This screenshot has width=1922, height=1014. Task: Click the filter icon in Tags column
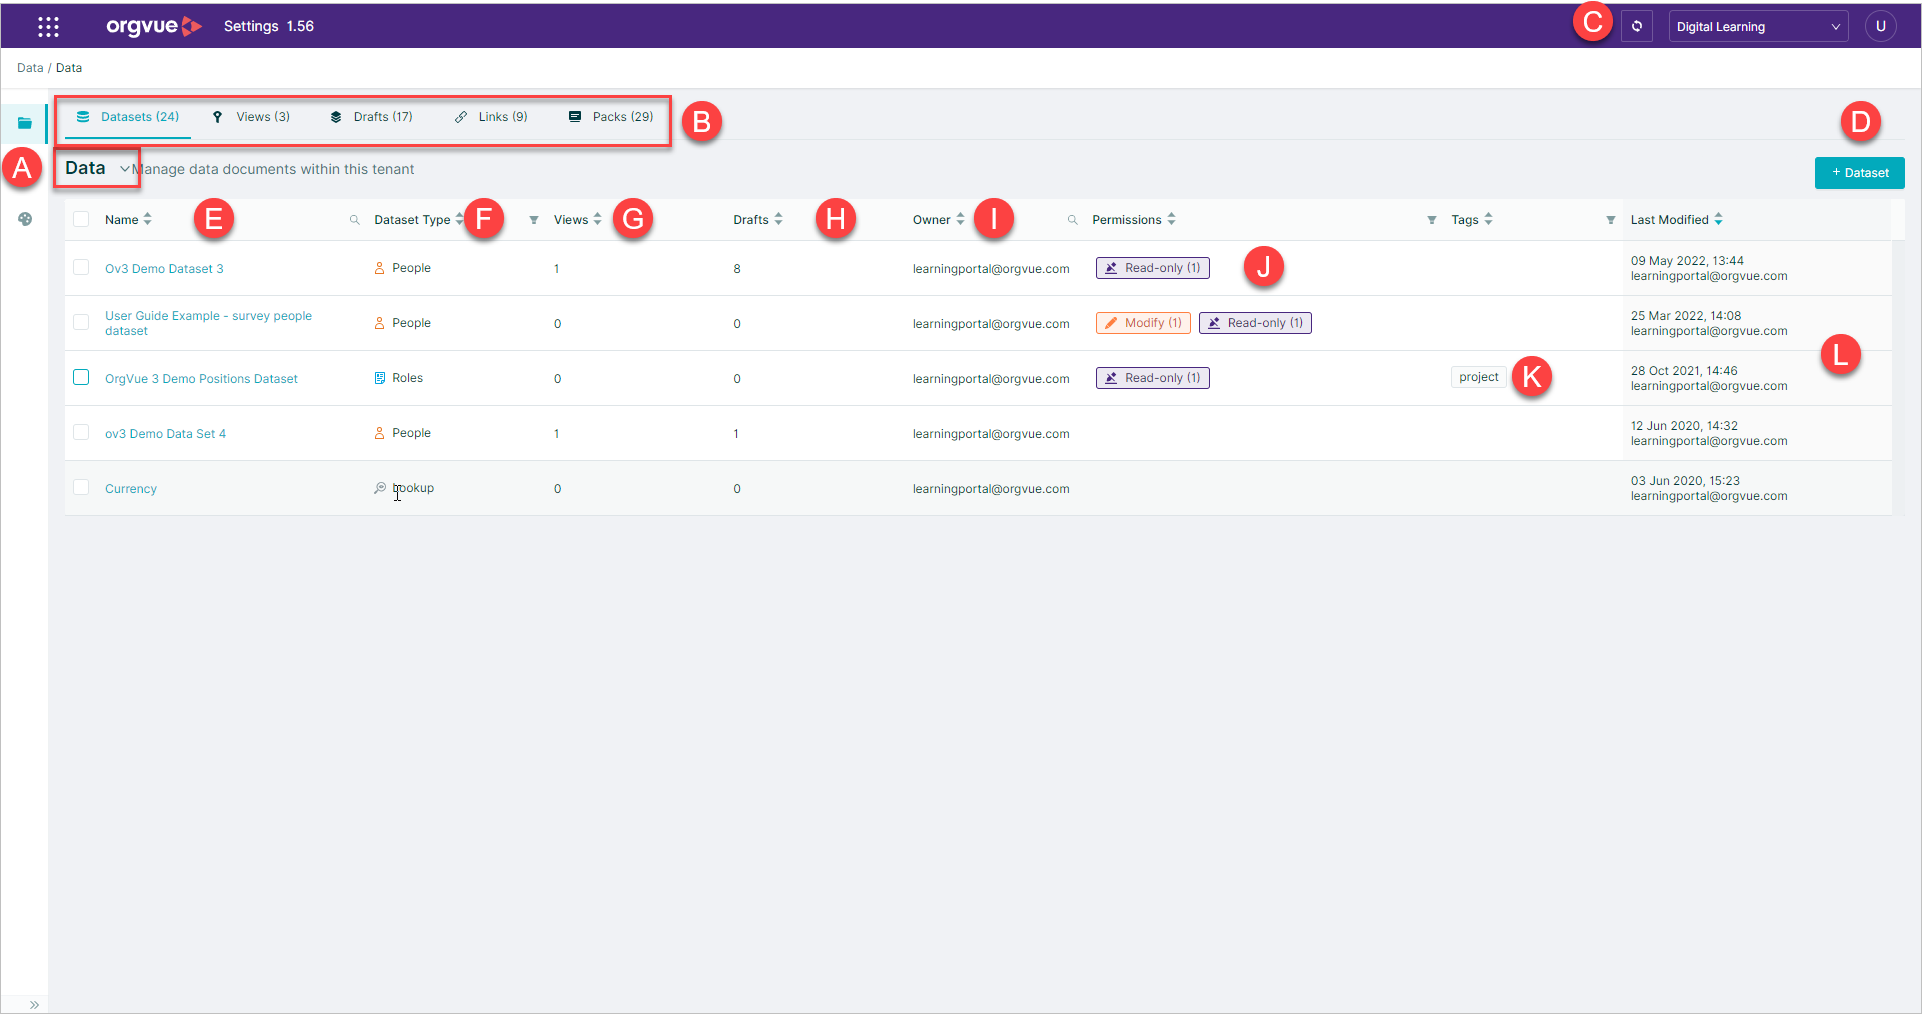[x=1610, y=220]
